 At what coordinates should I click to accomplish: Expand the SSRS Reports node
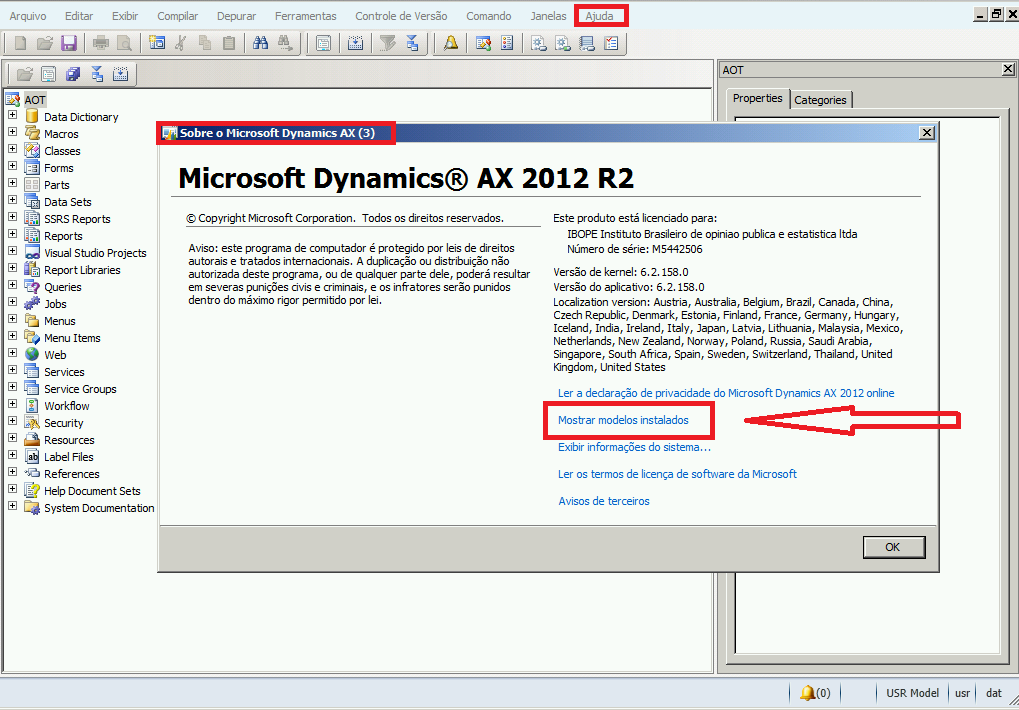pos(12,216)
